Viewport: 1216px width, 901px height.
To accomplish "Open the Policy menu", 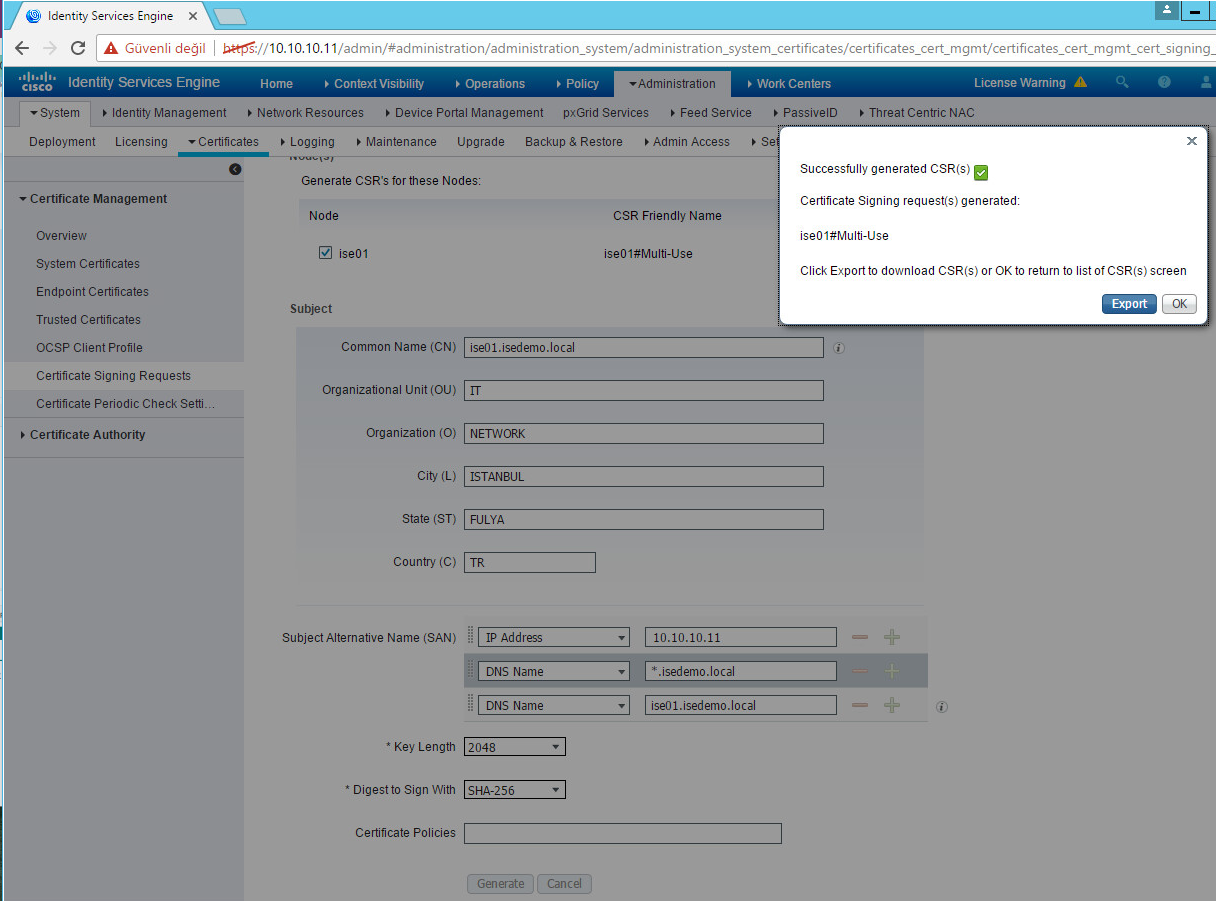I will coord(577,84).
